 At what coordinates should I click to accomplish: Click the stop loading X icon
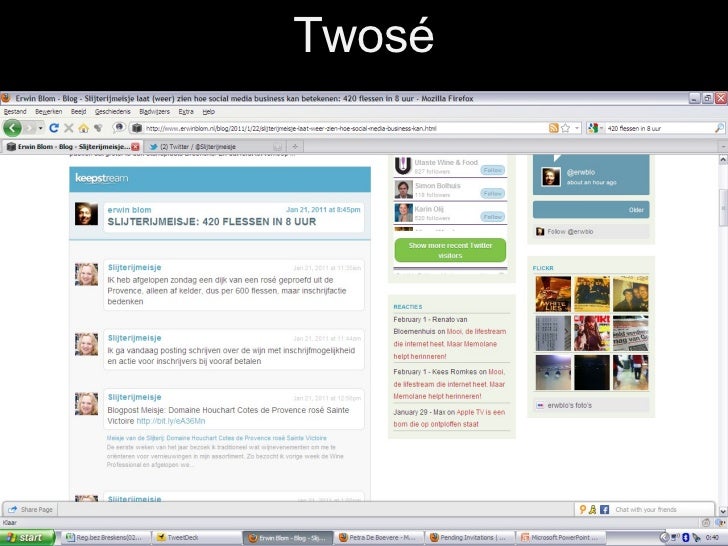[x=69, y=128]
